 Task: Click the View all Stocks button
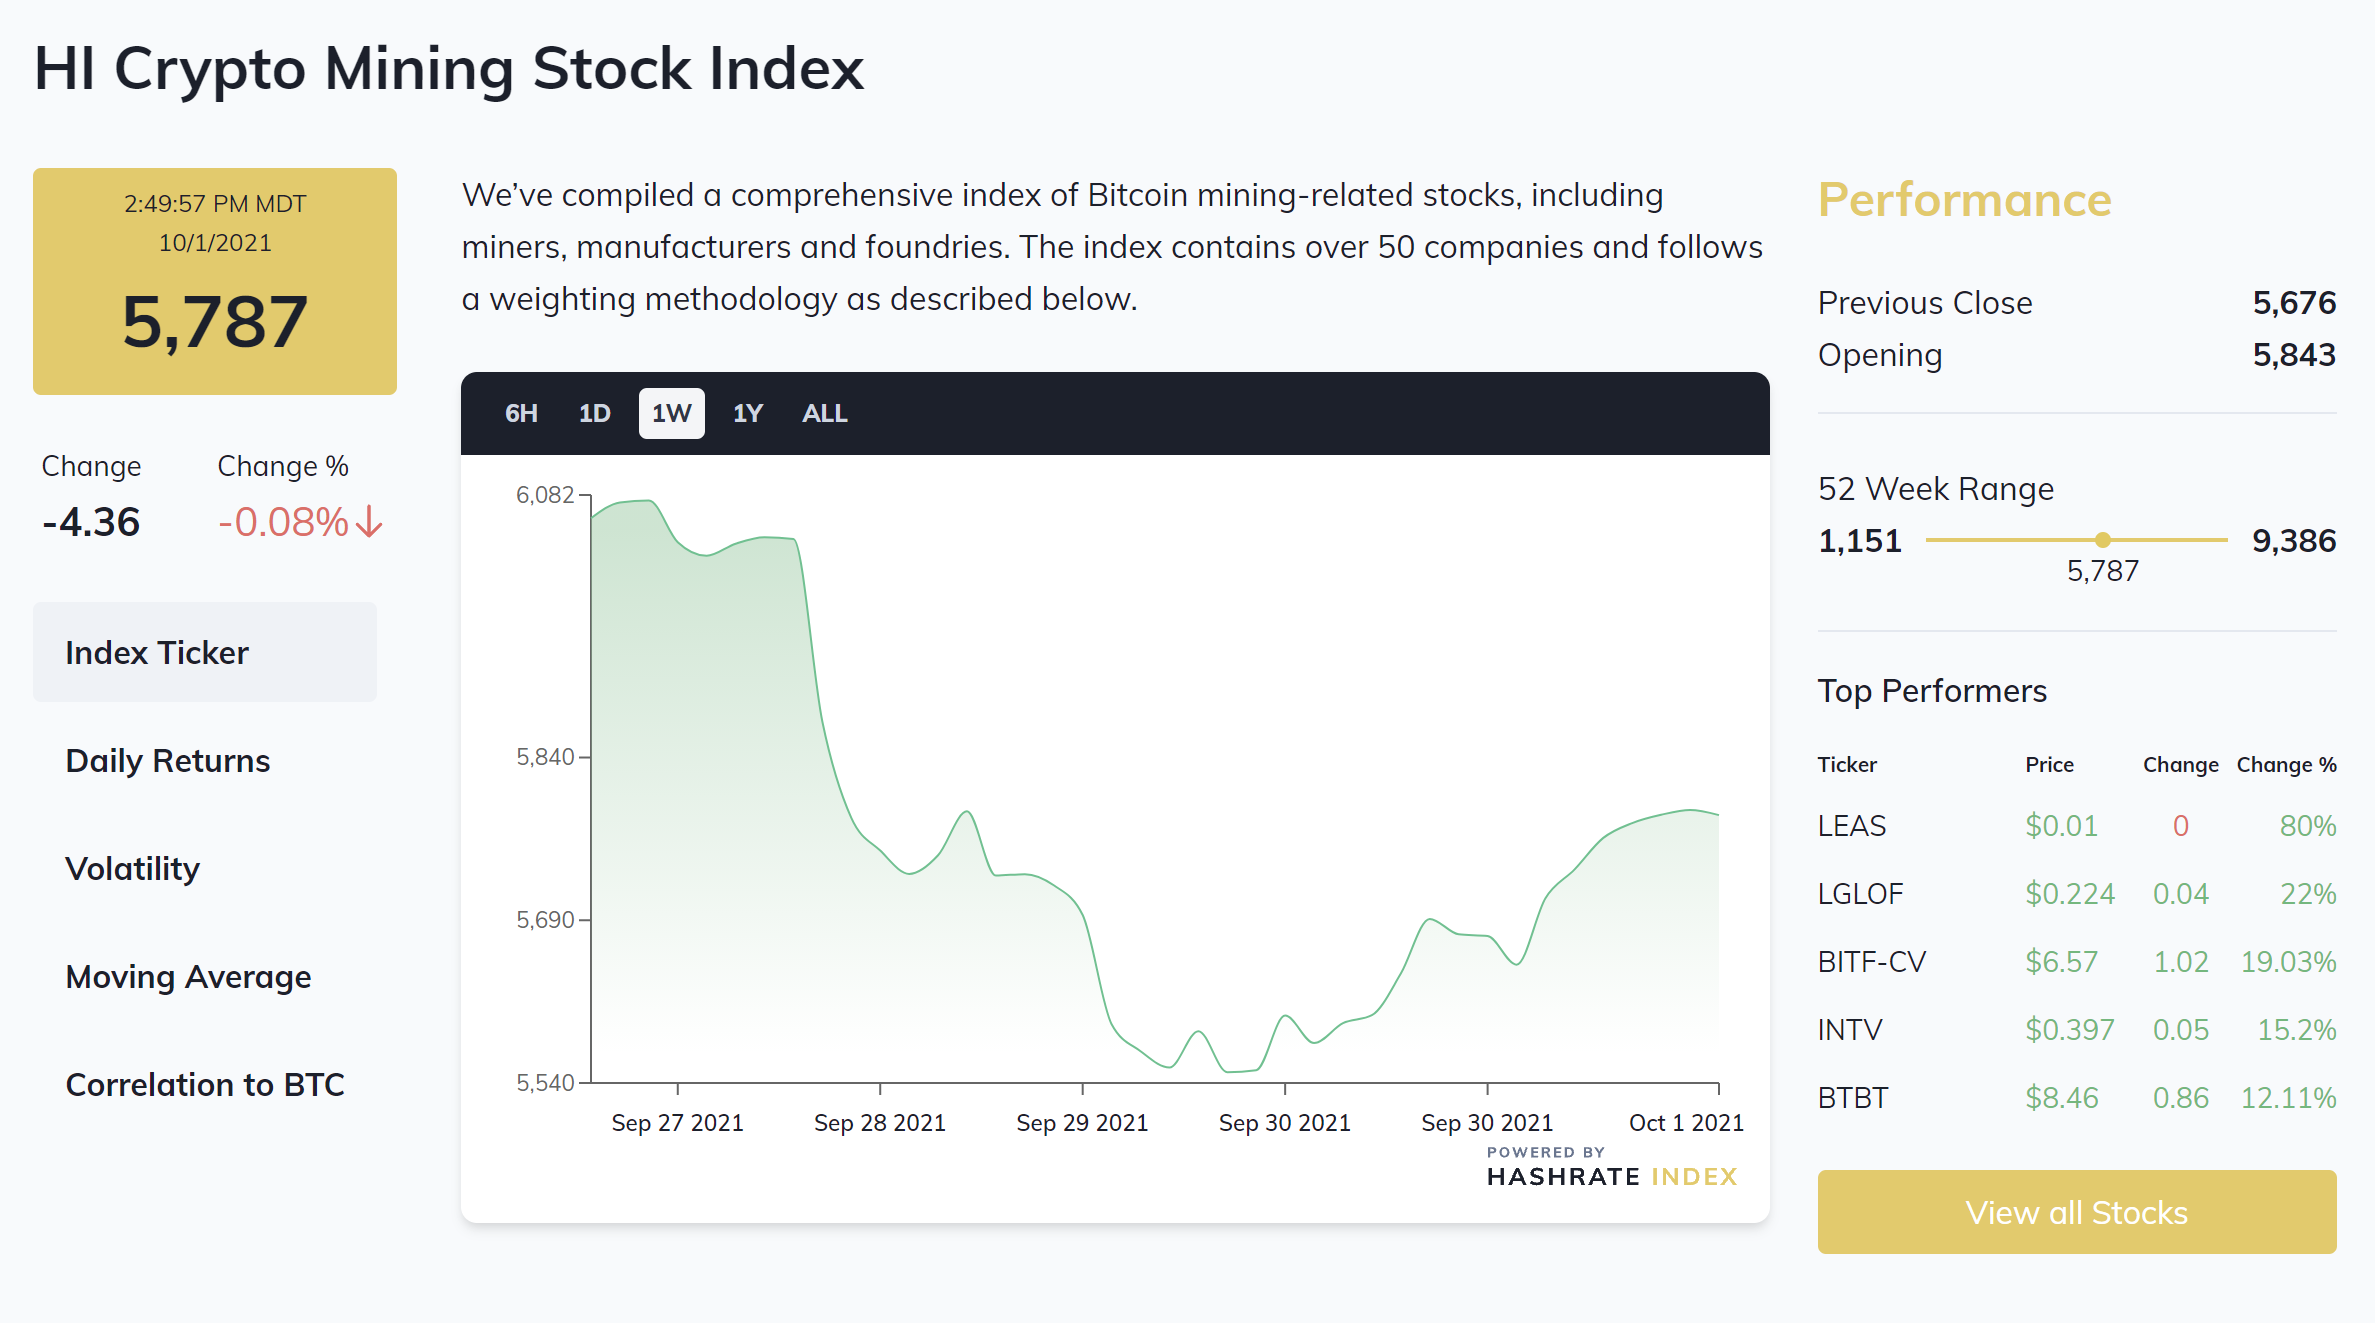2076,1212
